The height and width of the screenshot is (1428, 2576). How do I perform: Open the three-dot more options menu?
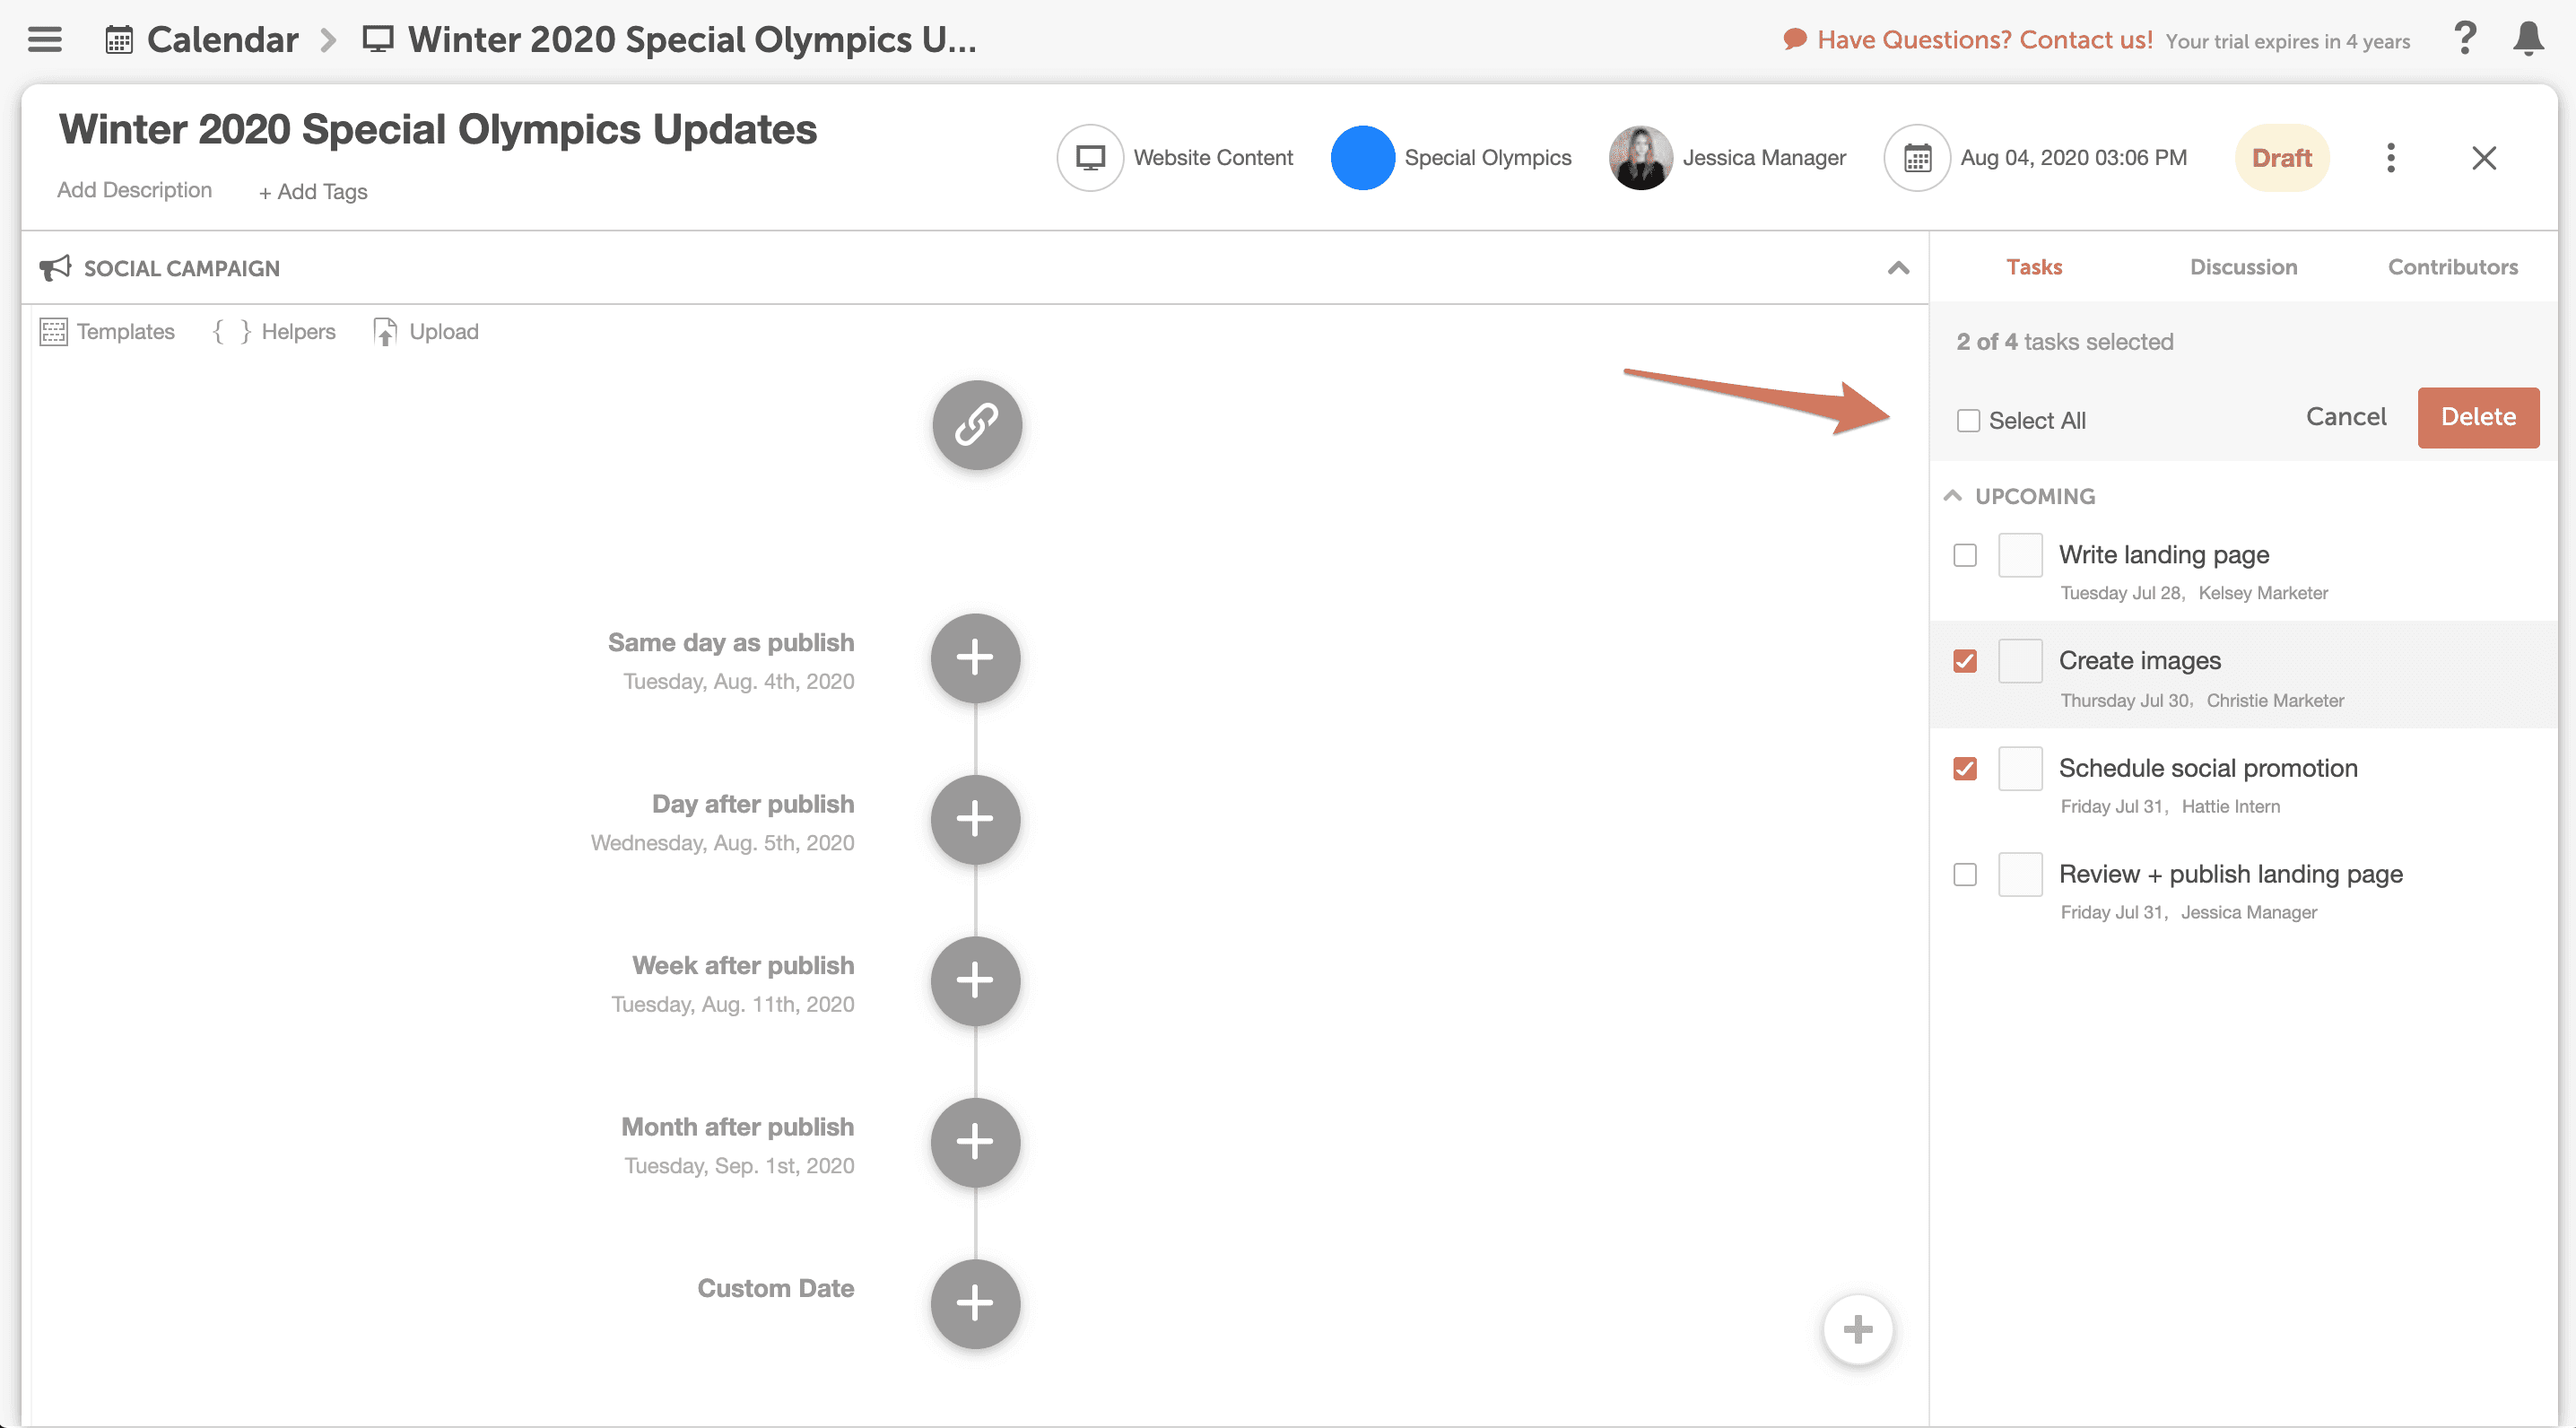pos(2390,158)
